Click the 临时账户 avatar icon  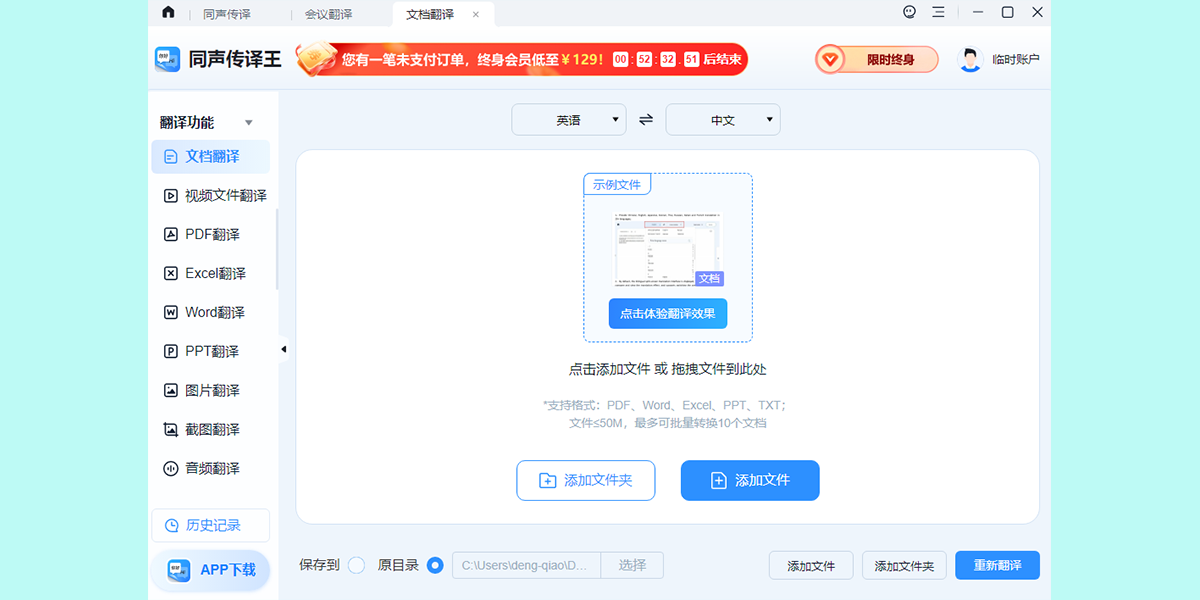(x=970, y=59)
